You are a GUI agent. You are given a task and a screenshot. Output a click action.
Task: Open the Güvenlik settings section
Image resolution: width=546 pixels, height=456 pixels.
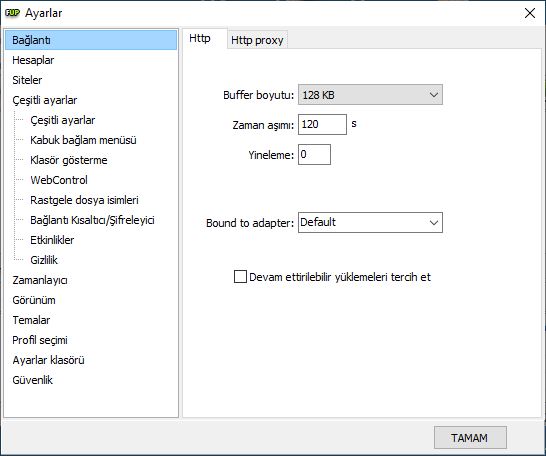32,380
